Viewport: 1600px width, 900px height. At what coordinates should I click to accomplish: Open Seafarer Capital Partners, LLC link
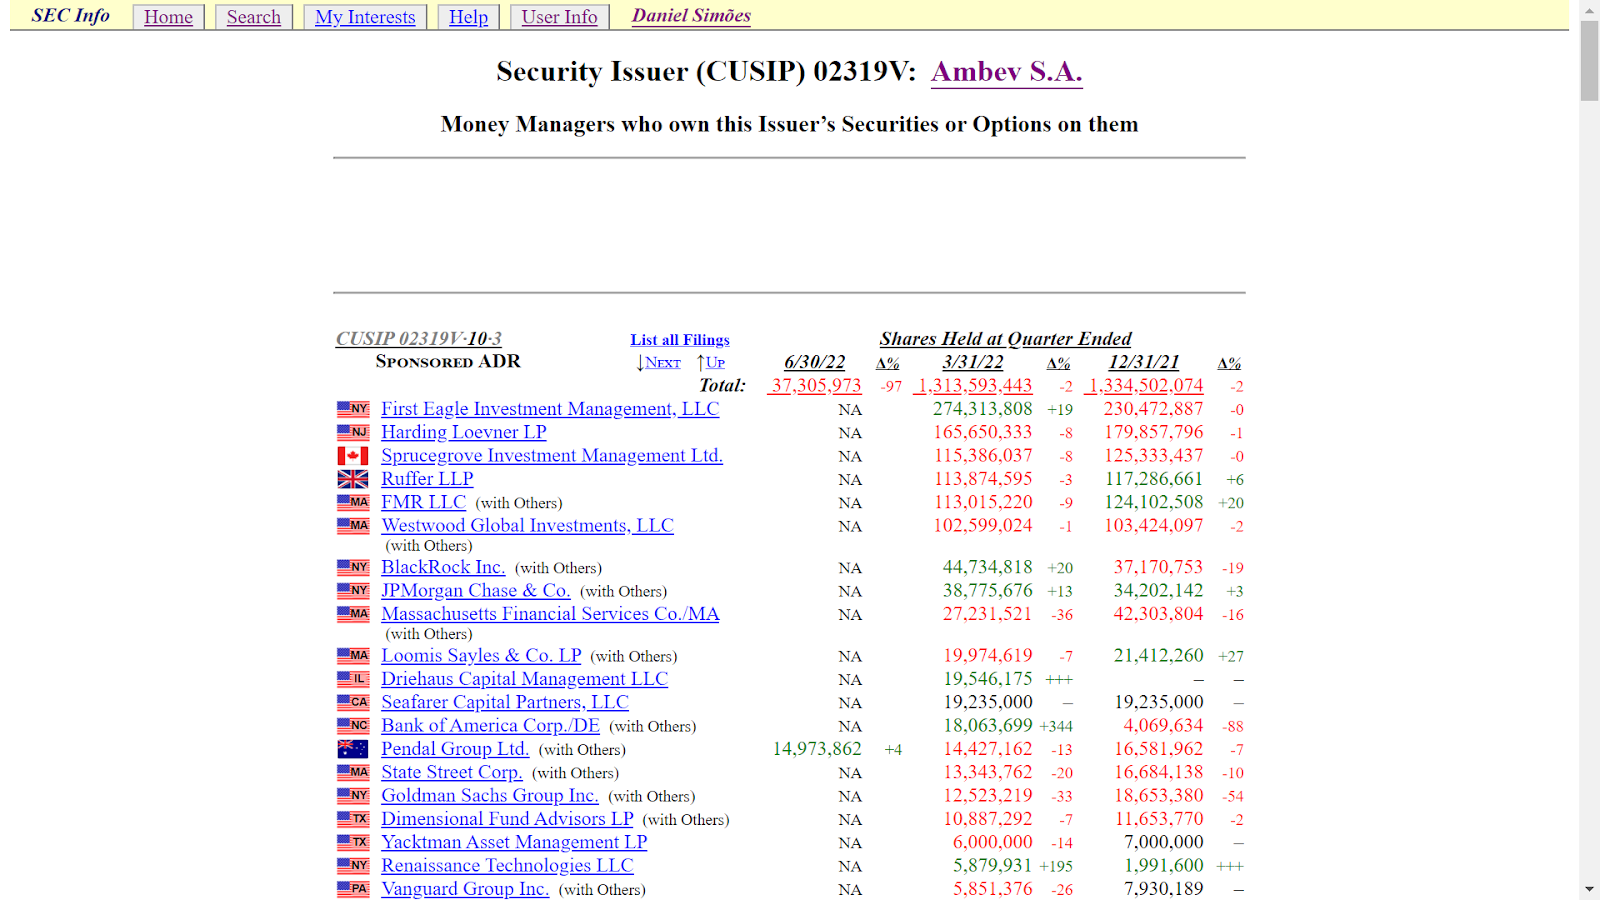click(x=505, y=702)
